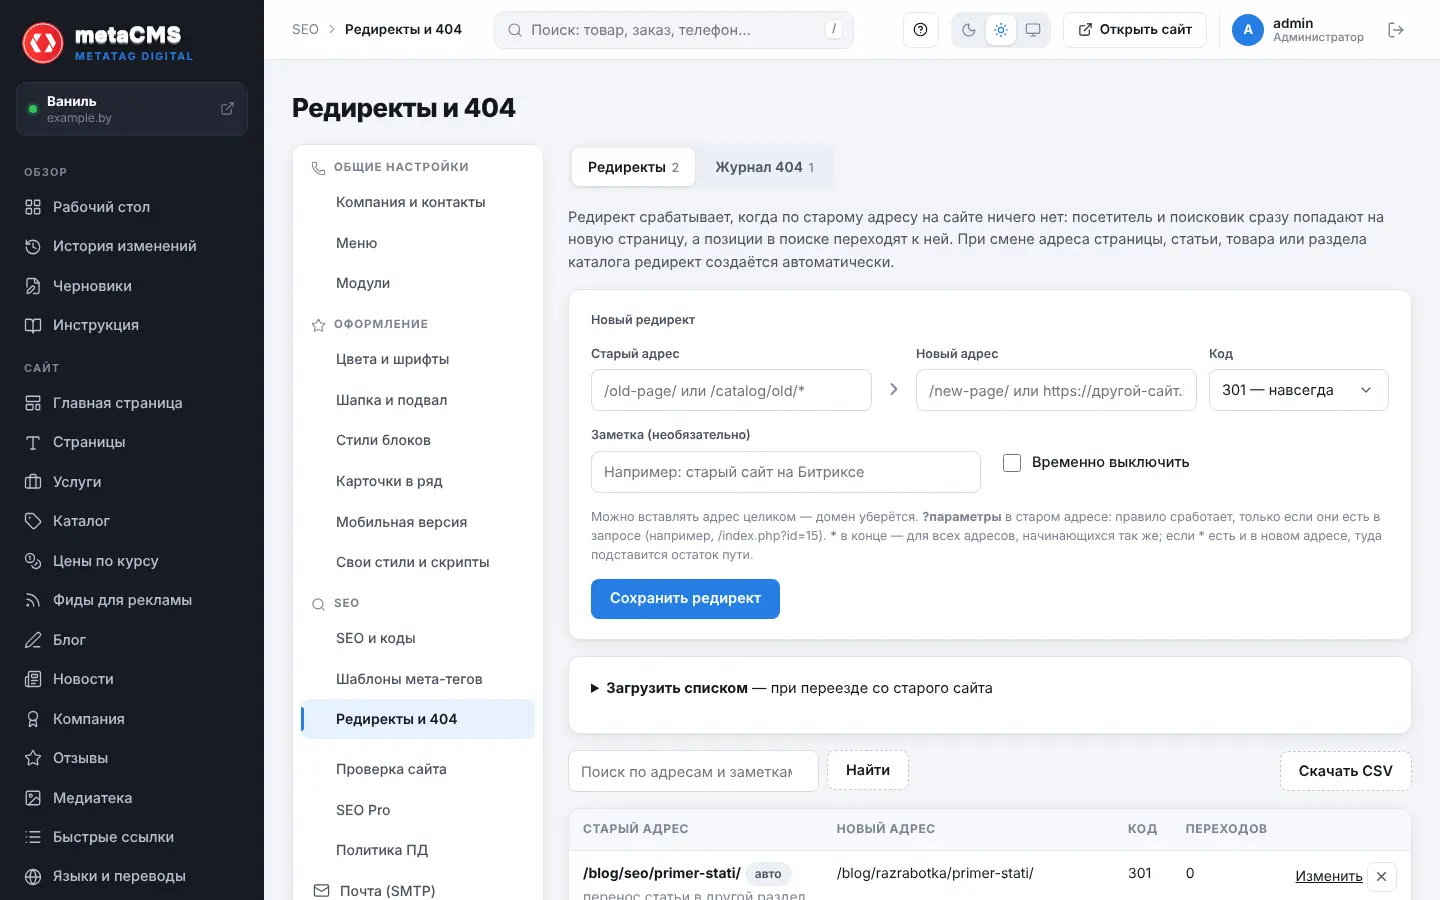Open Почта (SMTP) settings

coord(418,891)
